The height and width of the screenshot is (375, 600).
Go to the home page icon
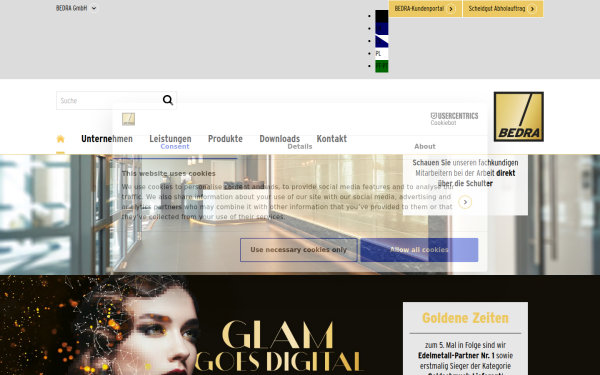click(x=60, y=139)
